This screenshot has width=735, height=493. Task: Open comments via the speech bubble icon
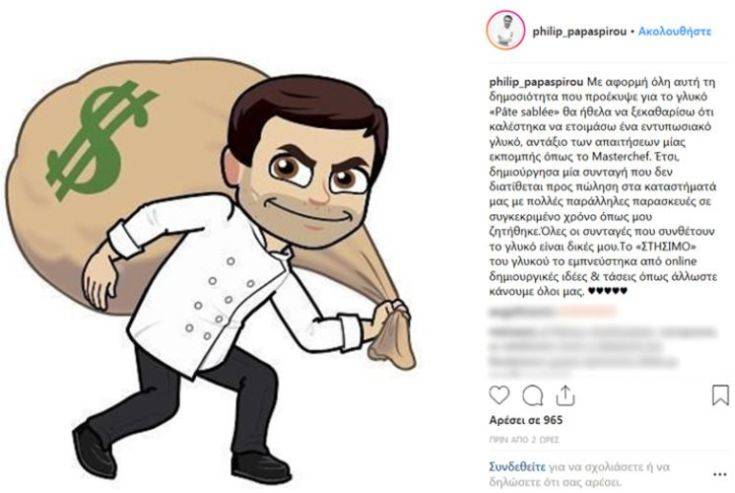click(533, 396)
